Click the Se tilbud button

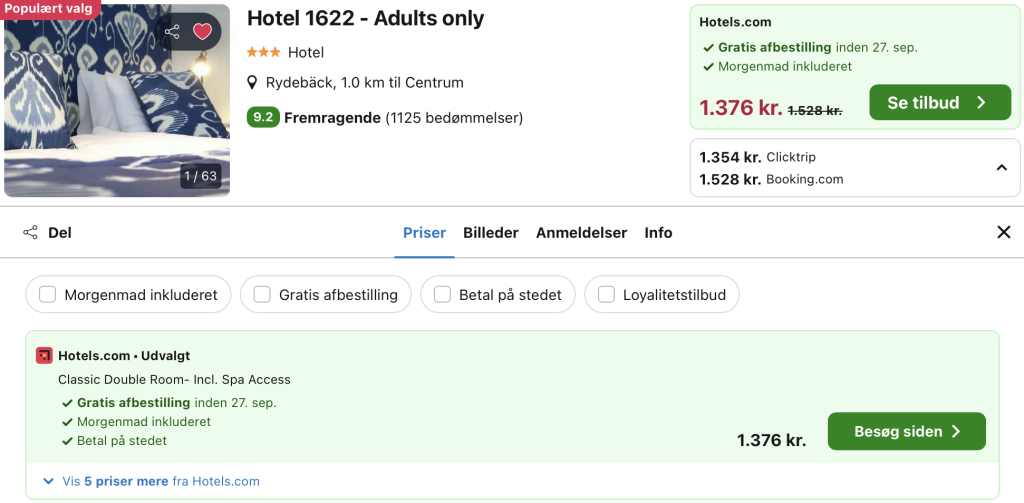pos(940,103)
